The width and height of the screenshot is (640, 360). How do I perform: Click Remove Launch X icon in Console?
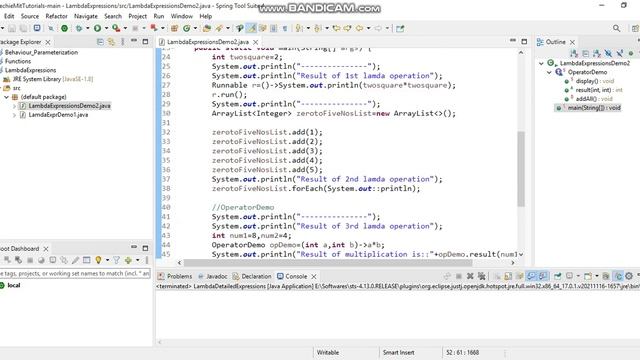470,276
